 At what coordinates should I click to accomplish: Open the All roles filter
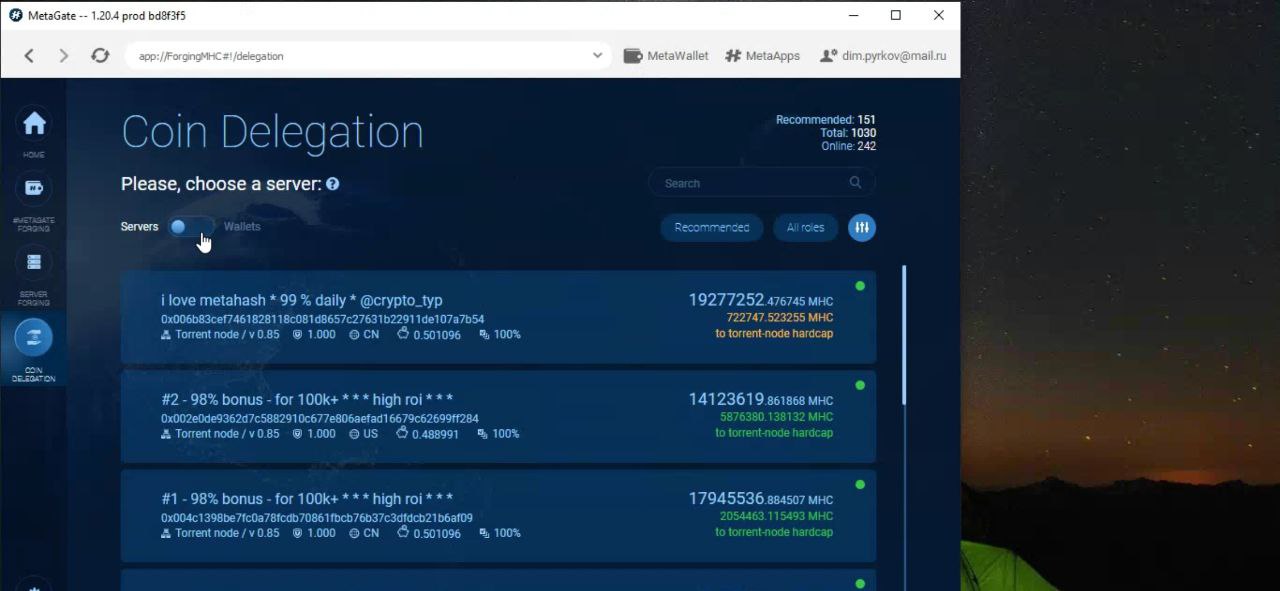(x=805, y=228)
